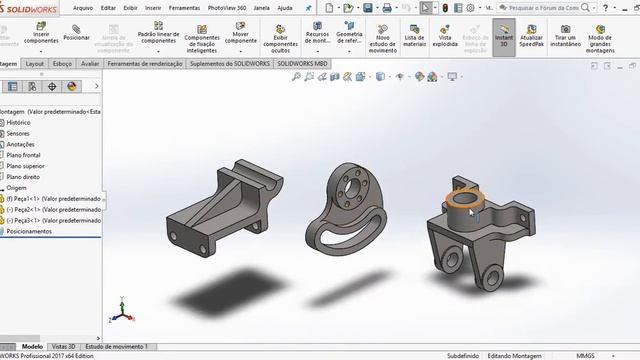The height and width of the screenshot is (360, 640).
Task: Open the Ferramentas menu
Action: coord(184,8)
